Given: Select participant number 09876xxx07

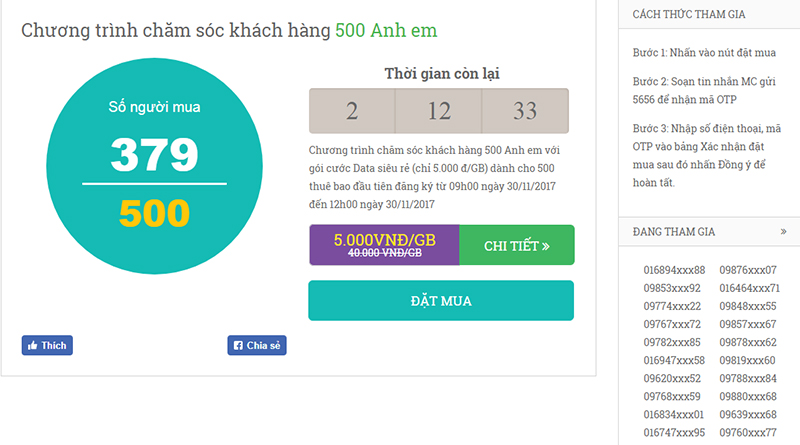Looking at the screenshot, I should (x=749, y=270).
